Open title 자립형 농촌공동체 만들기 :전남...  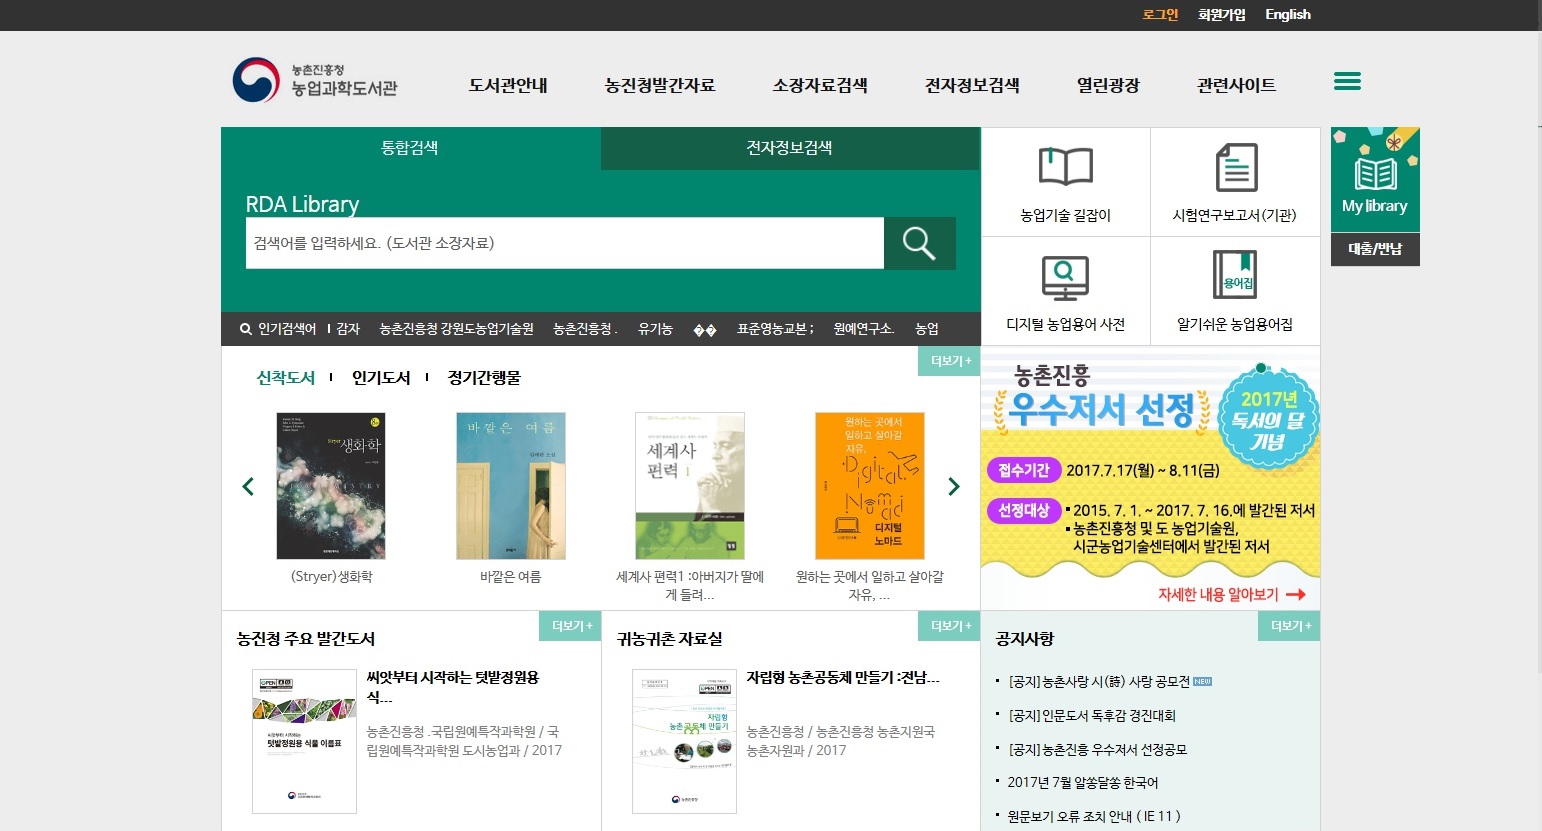(x=843, y=678)
